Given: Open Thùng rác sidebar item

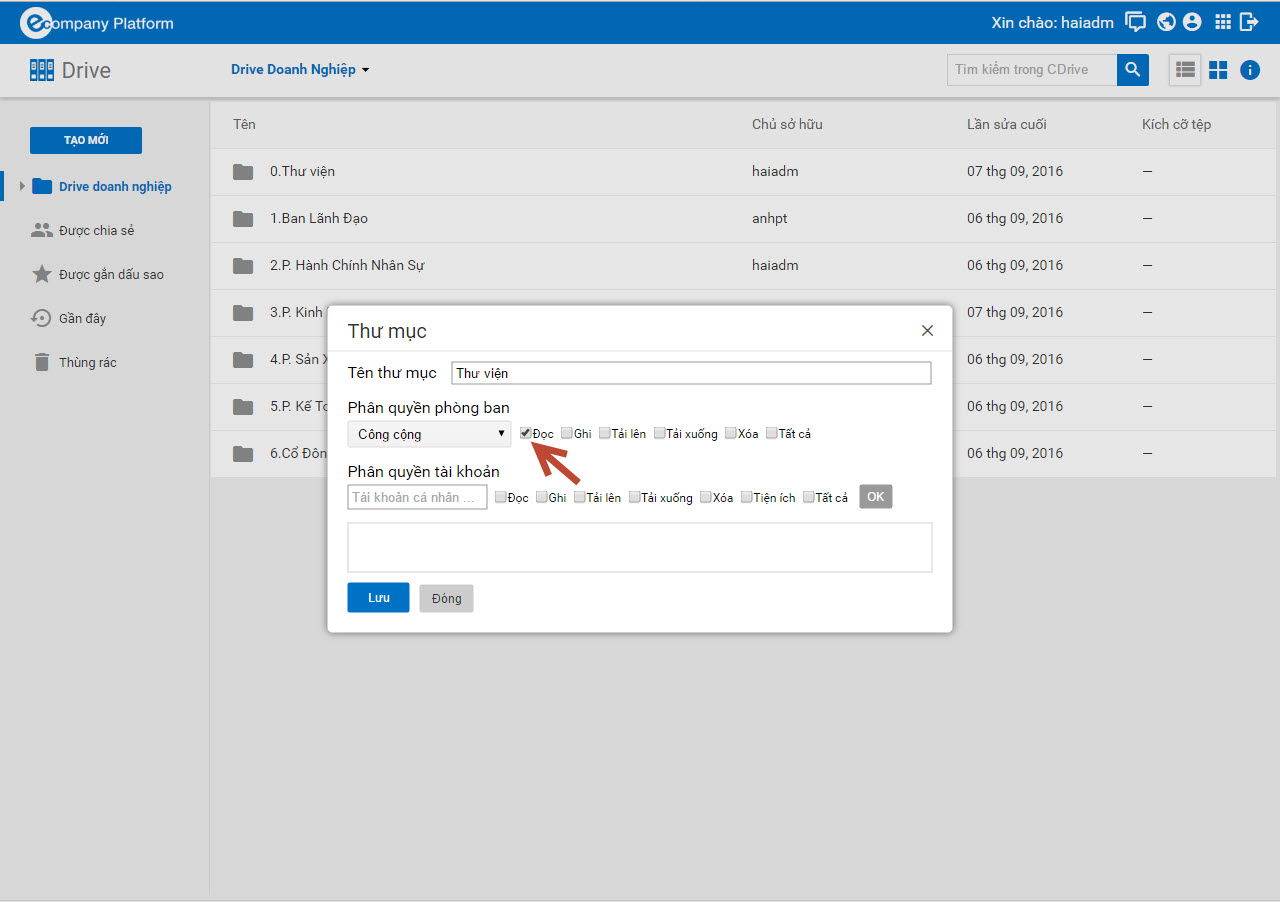Looking at the screenshot, I should tap(88, 363).
